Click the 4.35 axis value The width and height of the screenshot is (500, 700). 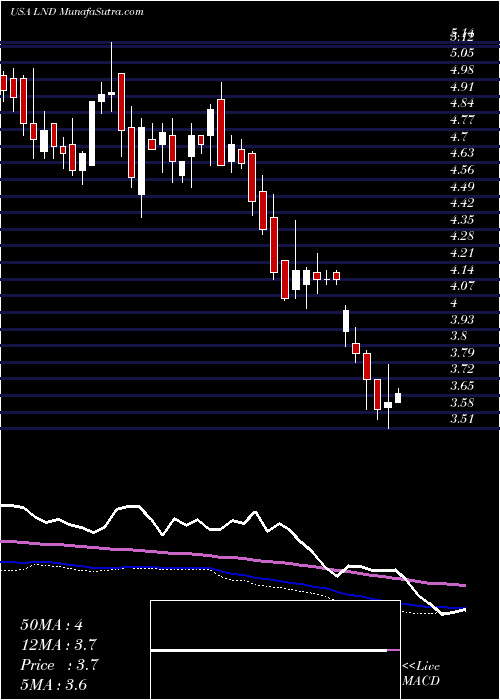pyautogui.click(x=462, y=220)
